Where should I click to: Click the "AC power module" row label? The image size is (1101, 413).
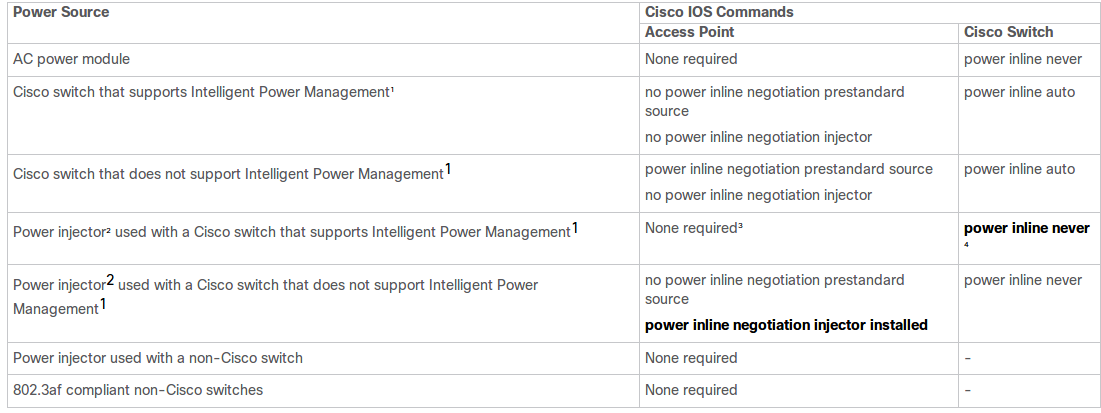click(71, 59)
